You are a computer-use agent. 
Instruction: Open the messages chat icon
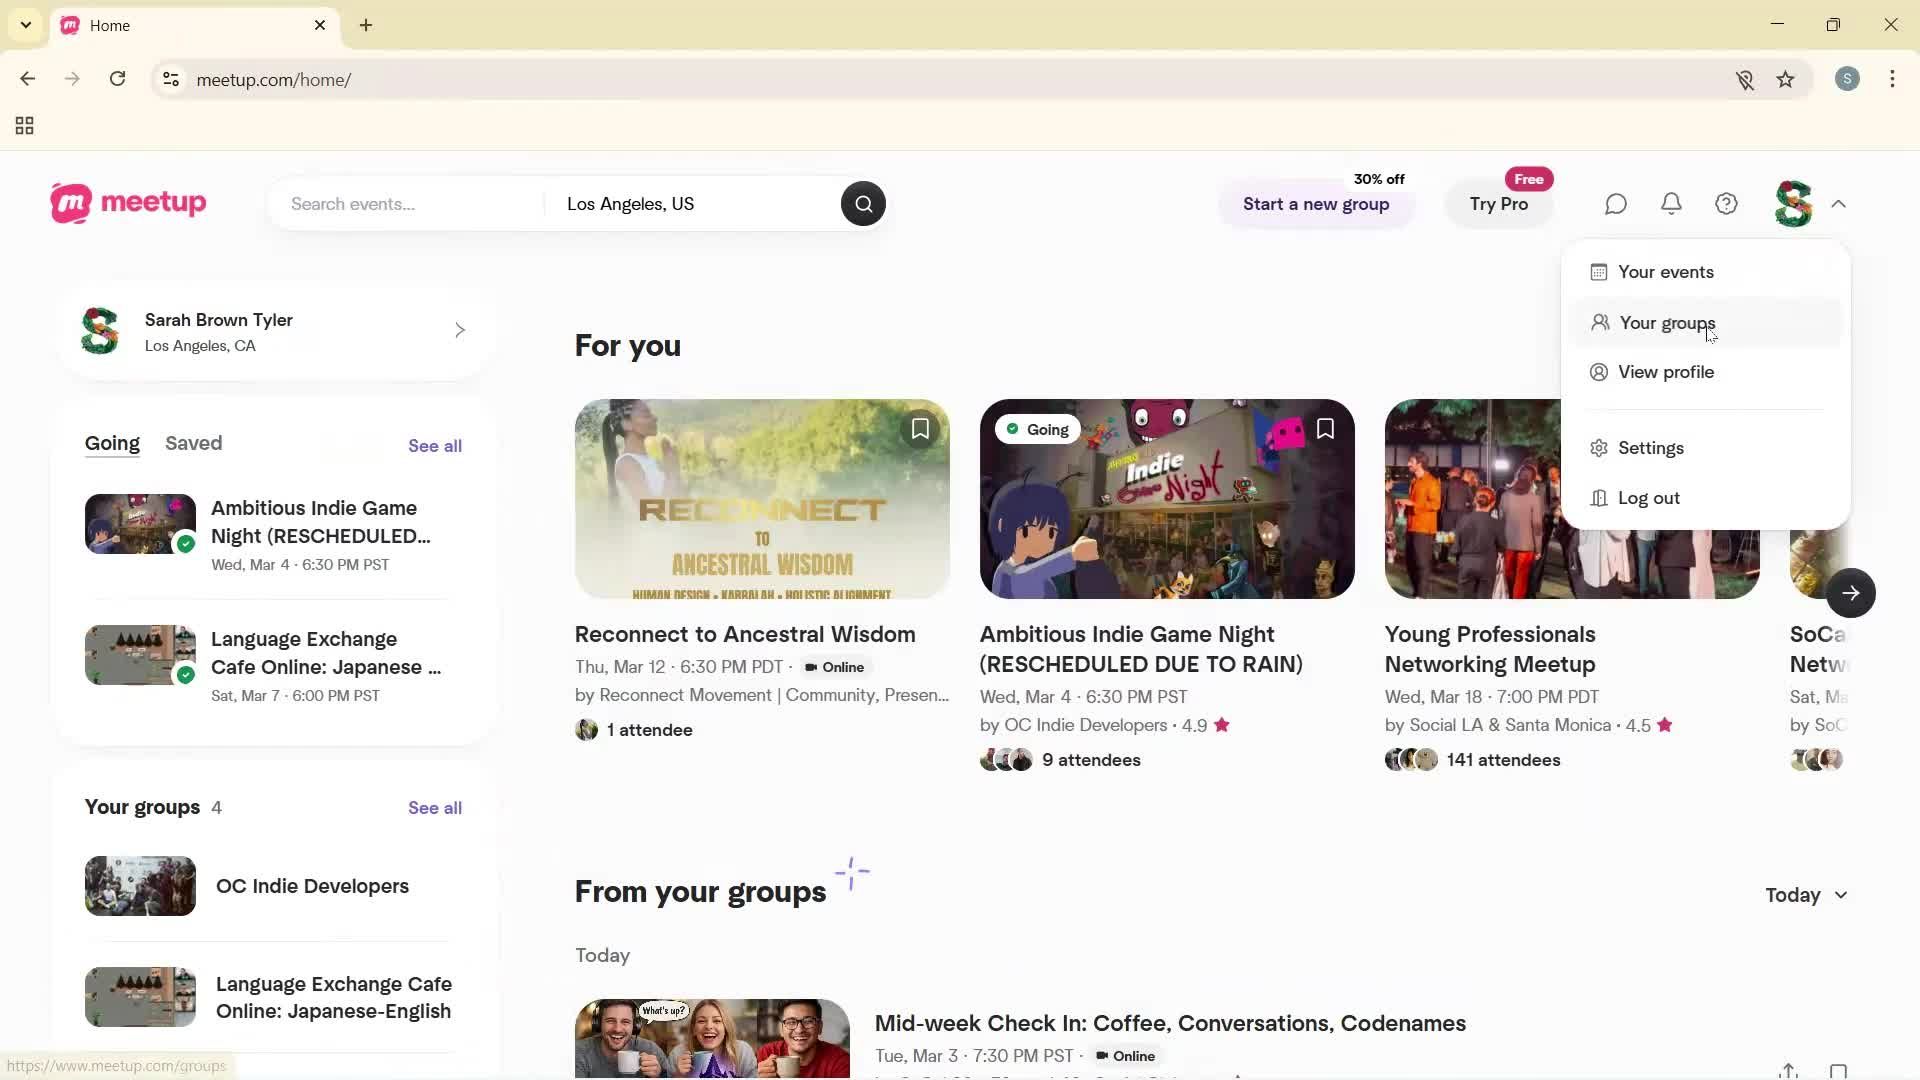[1615, 204]
